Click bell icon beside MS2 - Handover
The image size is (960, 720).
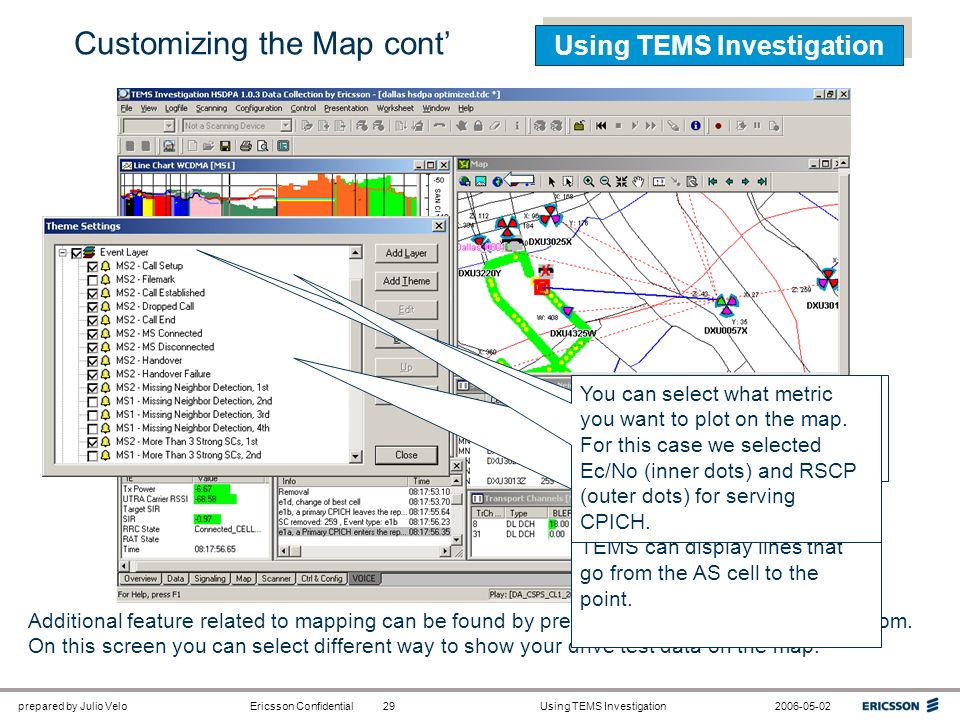click(x=105, y=361)
